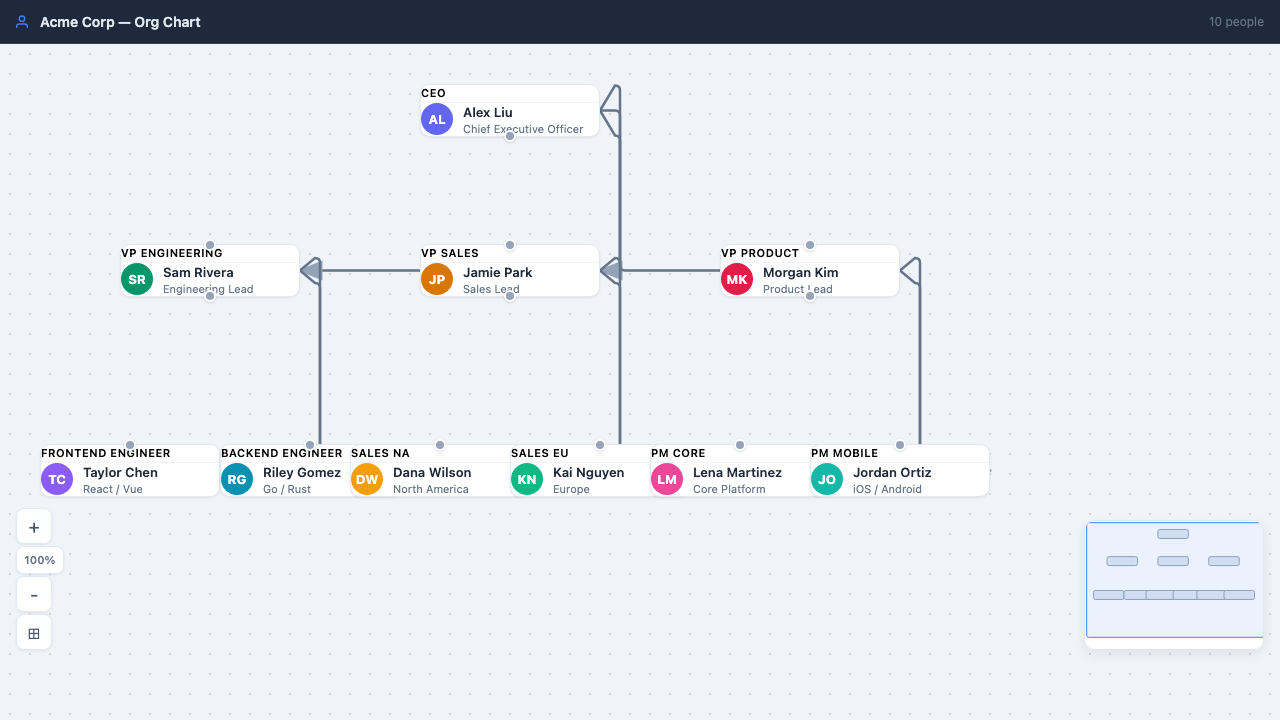The width and height of the screenshot is (1280, 720).
Task: Click the person icon in the header
Action: coord(21,21)
